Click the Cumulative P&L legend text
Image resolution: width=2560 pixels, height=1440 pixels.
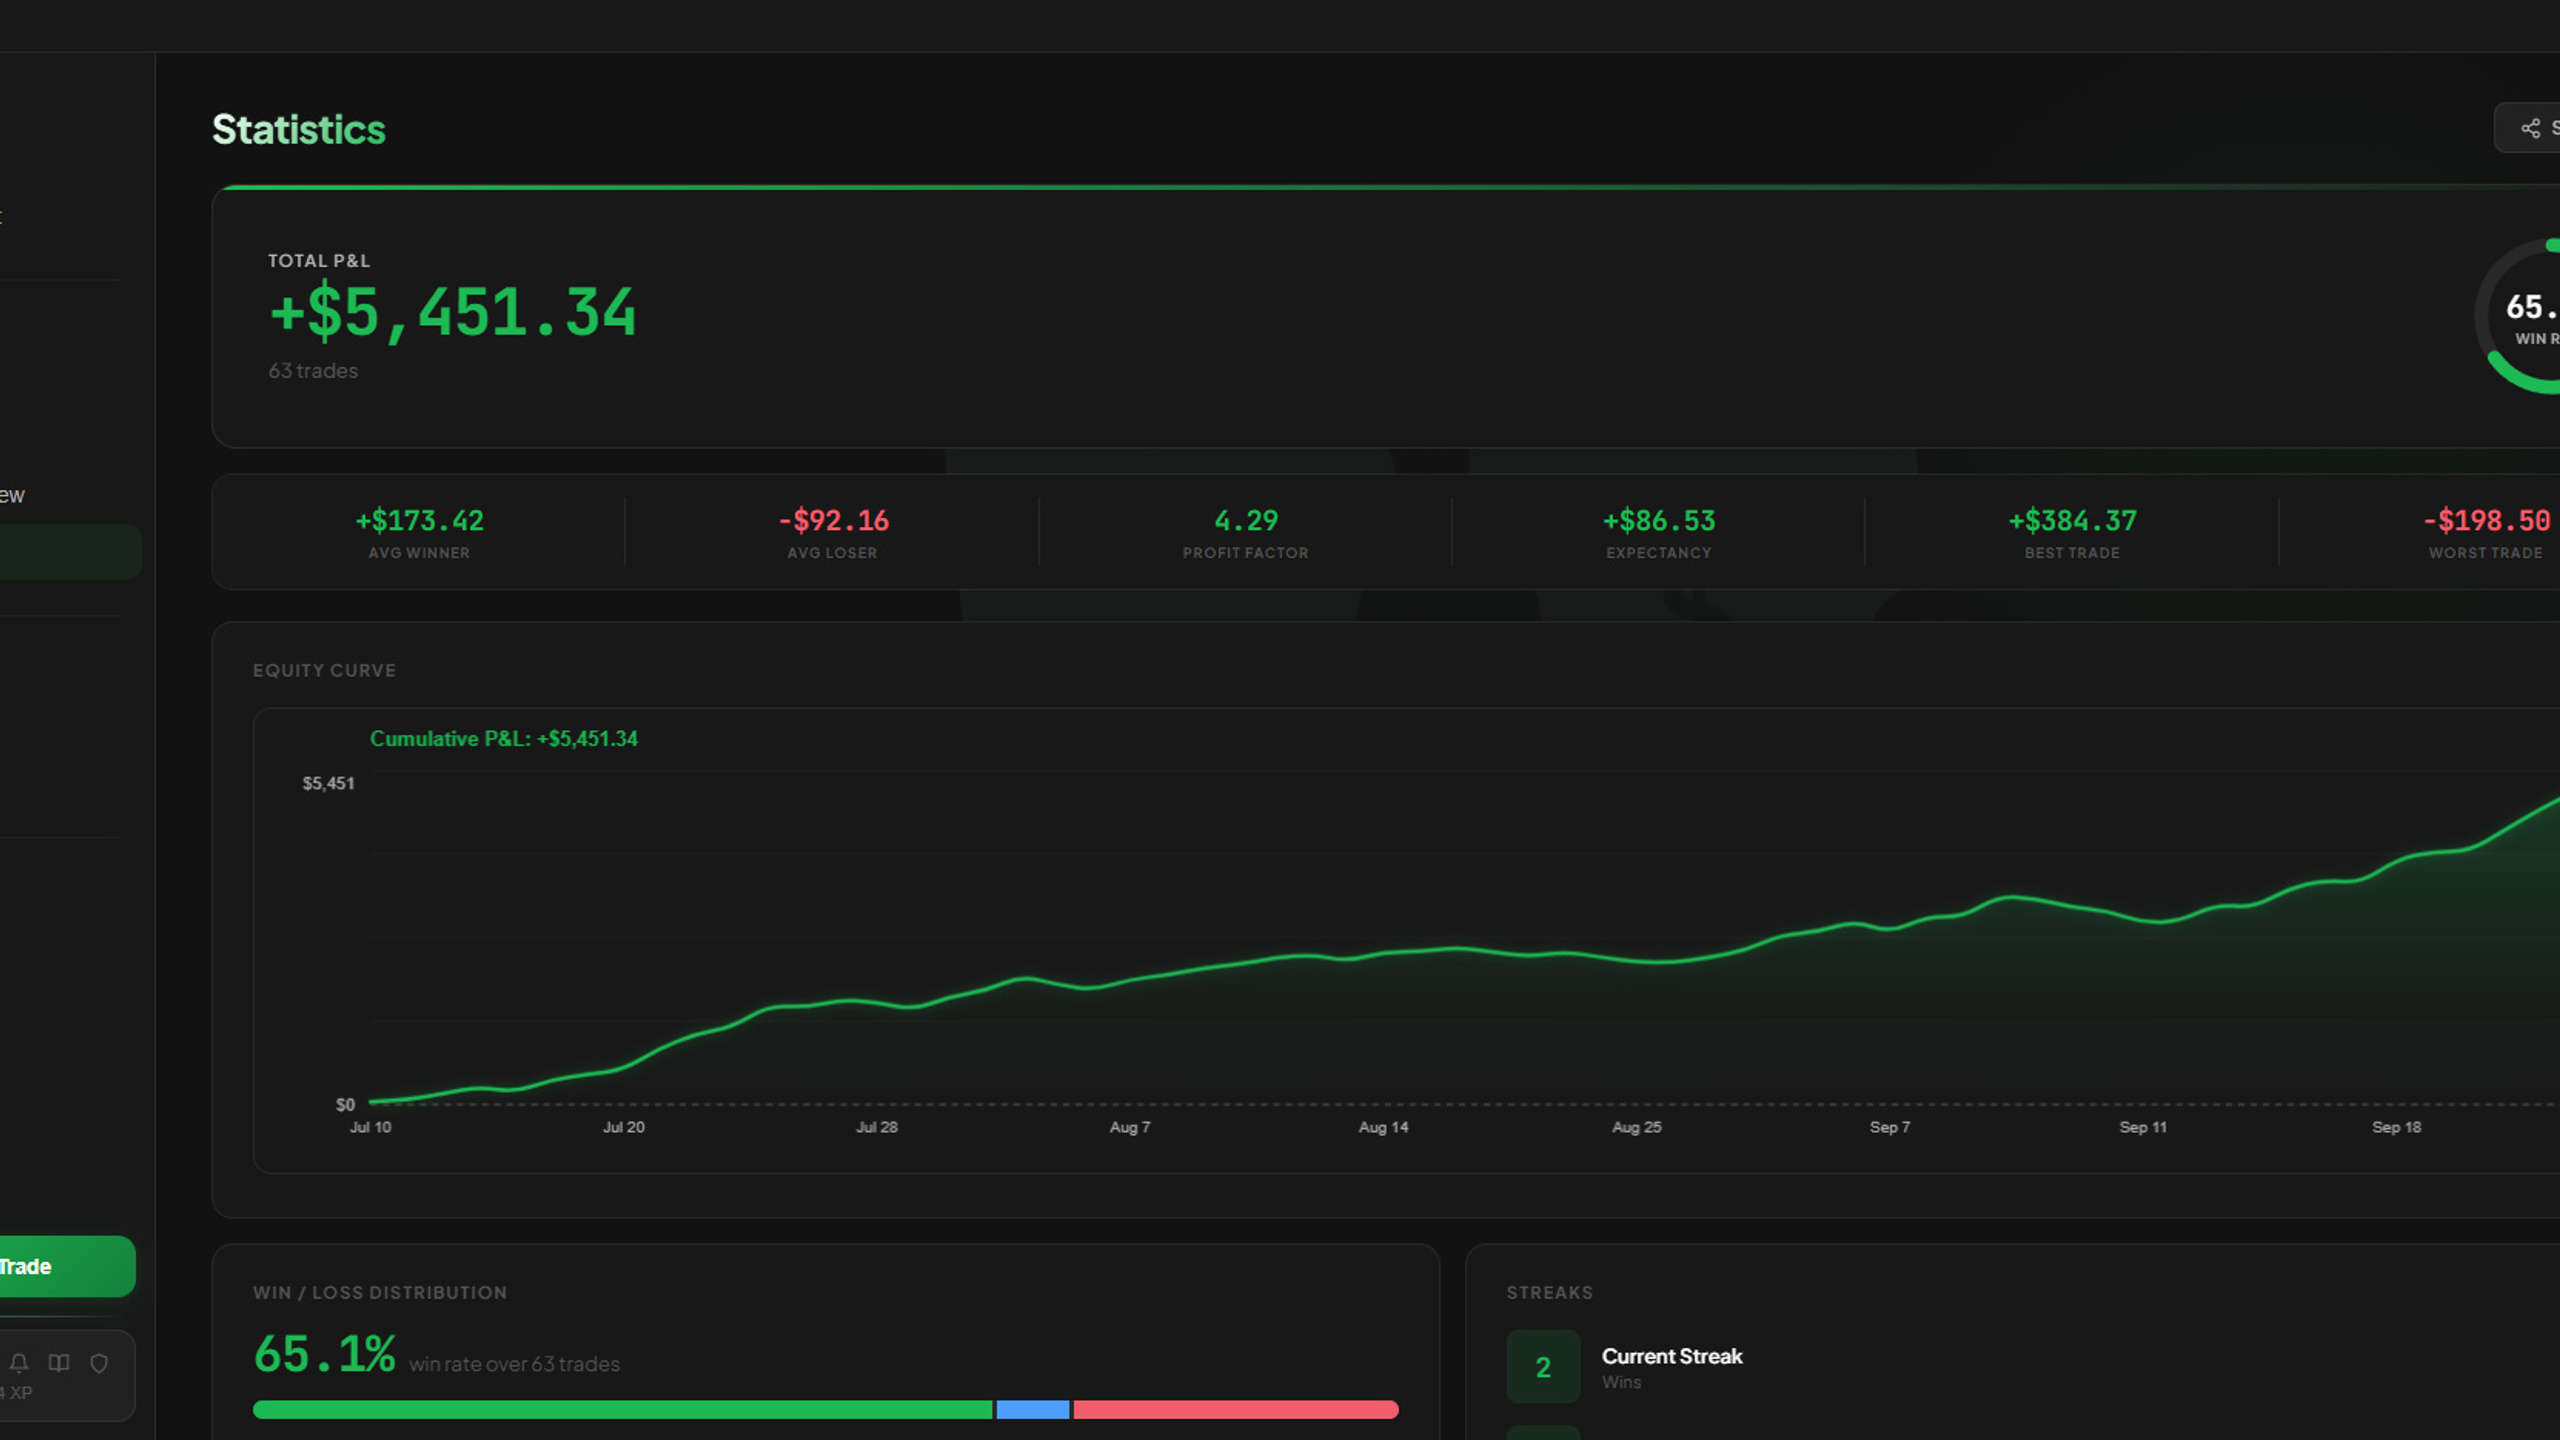point(503,738)
